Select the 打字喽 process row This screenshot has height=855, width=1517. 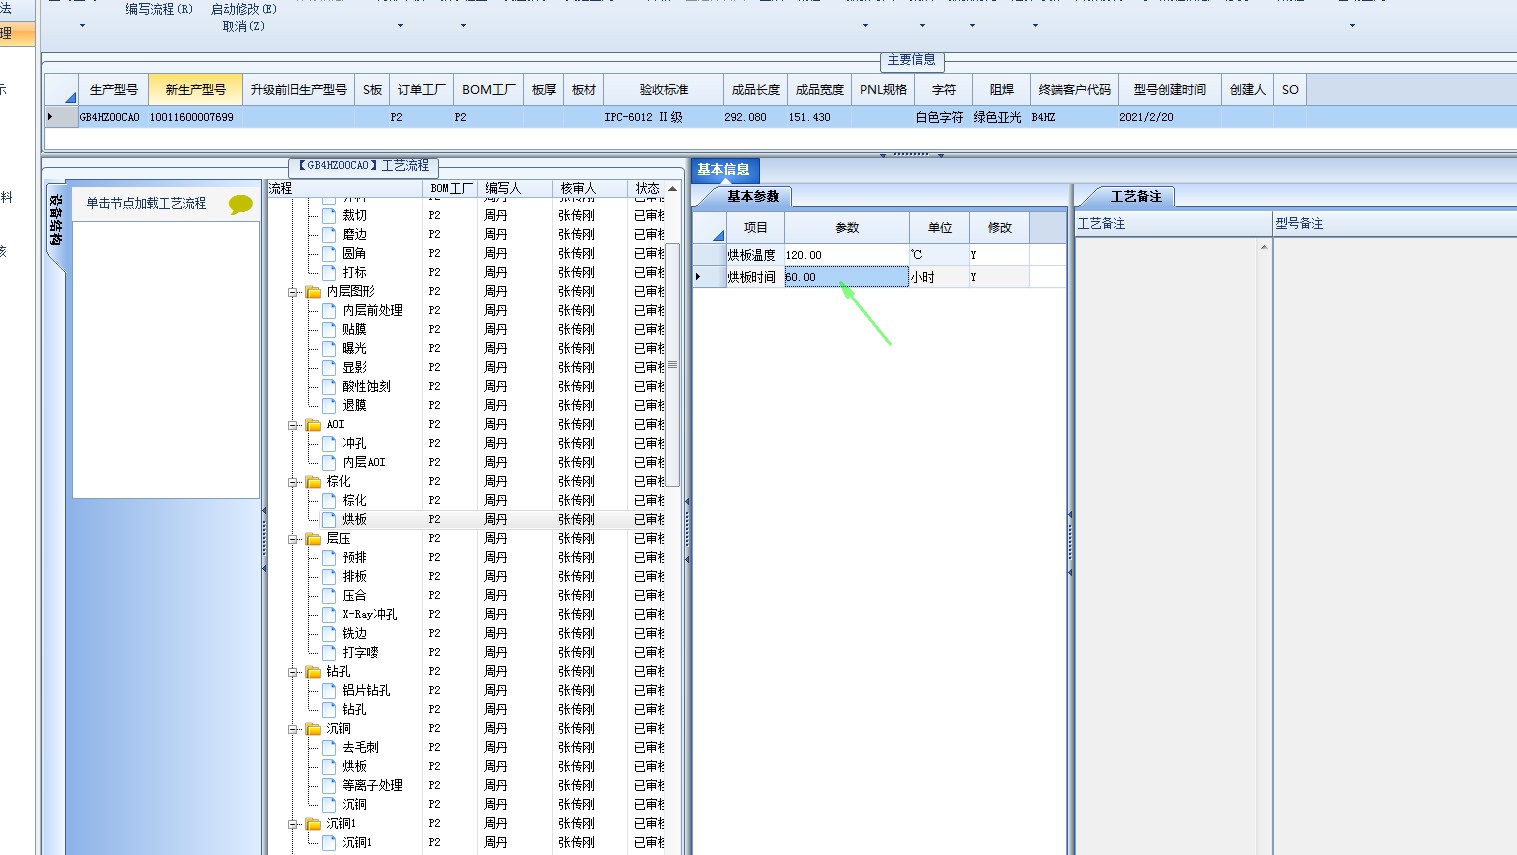click(360, 652)
